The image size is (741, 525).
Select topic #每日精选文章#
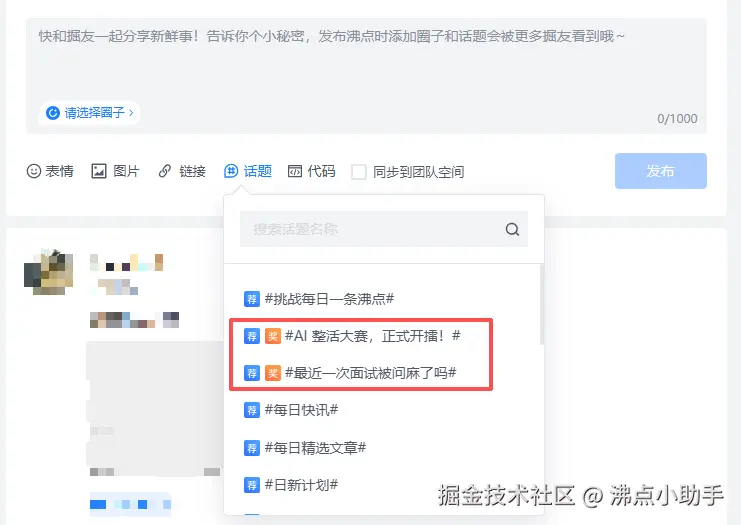click(315, 448)
